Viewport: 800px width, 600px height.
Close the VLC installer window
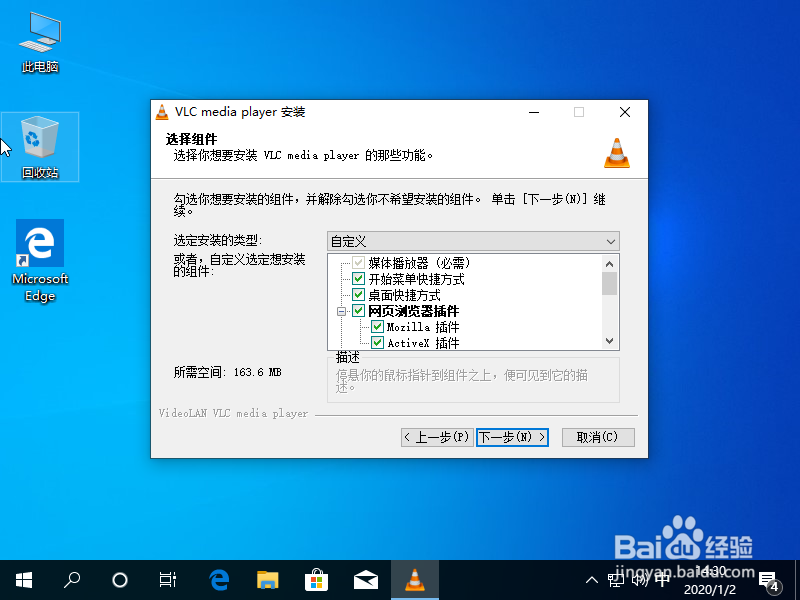pos(624,112)
